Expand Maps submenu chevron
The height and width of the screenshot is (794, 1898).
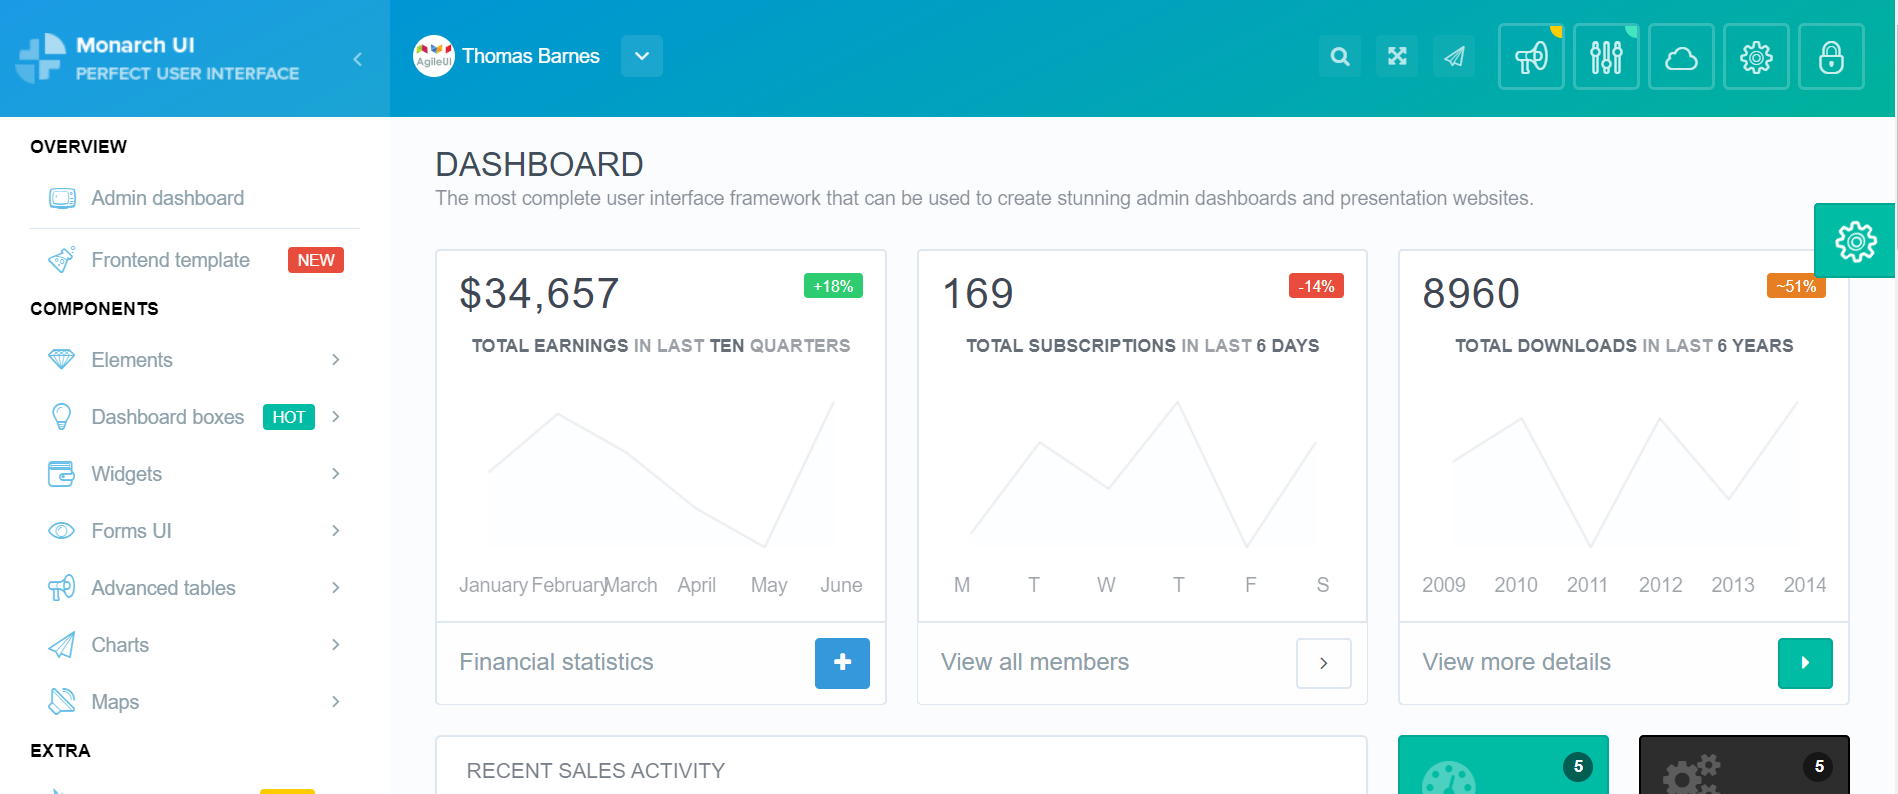[x=336, y=701]
